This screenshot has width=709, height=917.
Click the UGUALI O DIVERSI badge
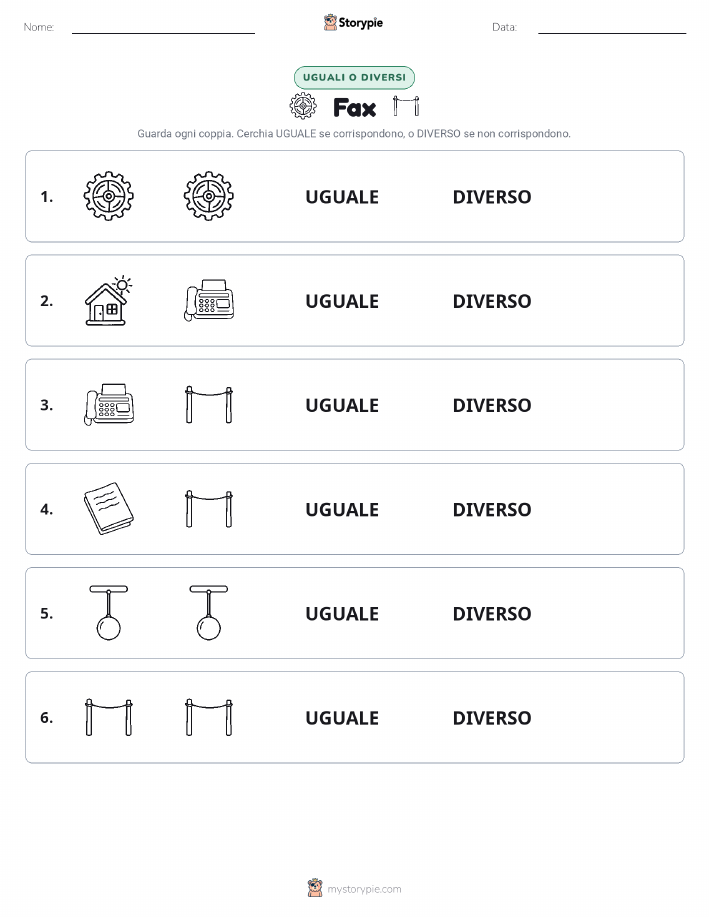pyautogui.click(x=354, y=77)
